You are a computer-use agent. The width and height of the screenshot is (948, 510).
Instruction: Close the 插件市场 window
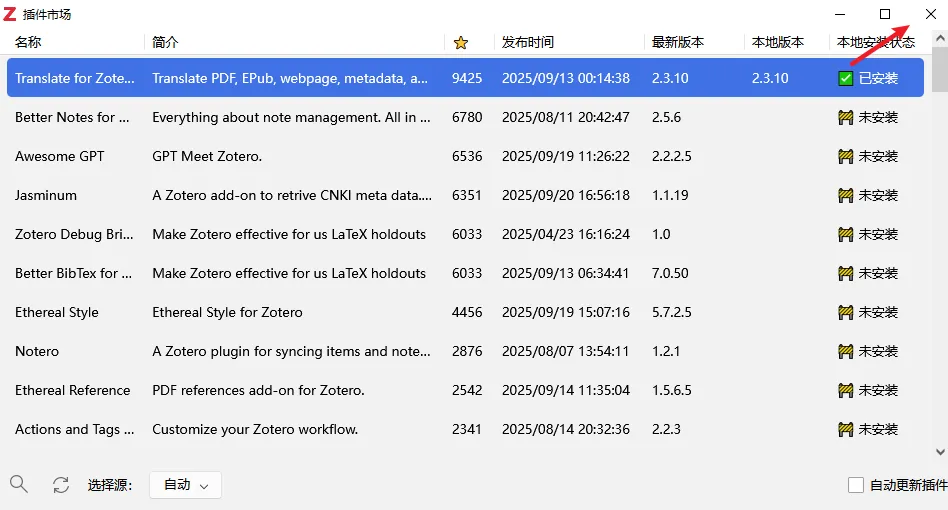coord(930,14)
